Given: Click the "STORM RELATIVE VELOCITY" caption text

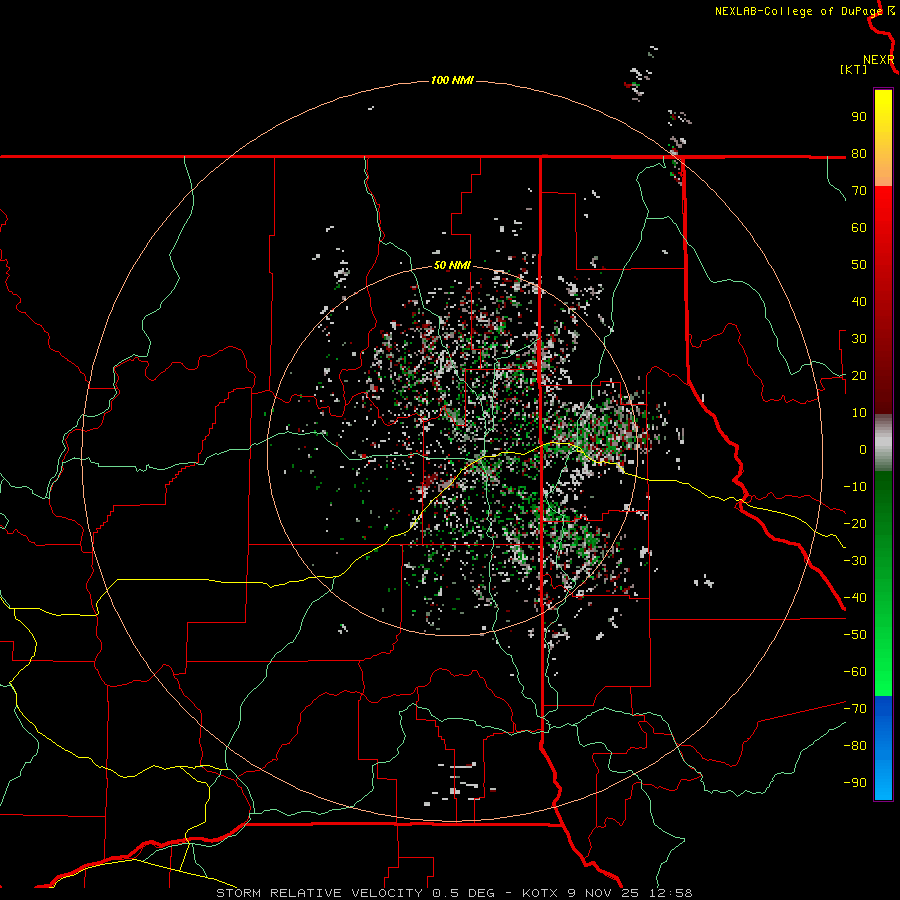Looking at the screenshot, I should [319, 893].
